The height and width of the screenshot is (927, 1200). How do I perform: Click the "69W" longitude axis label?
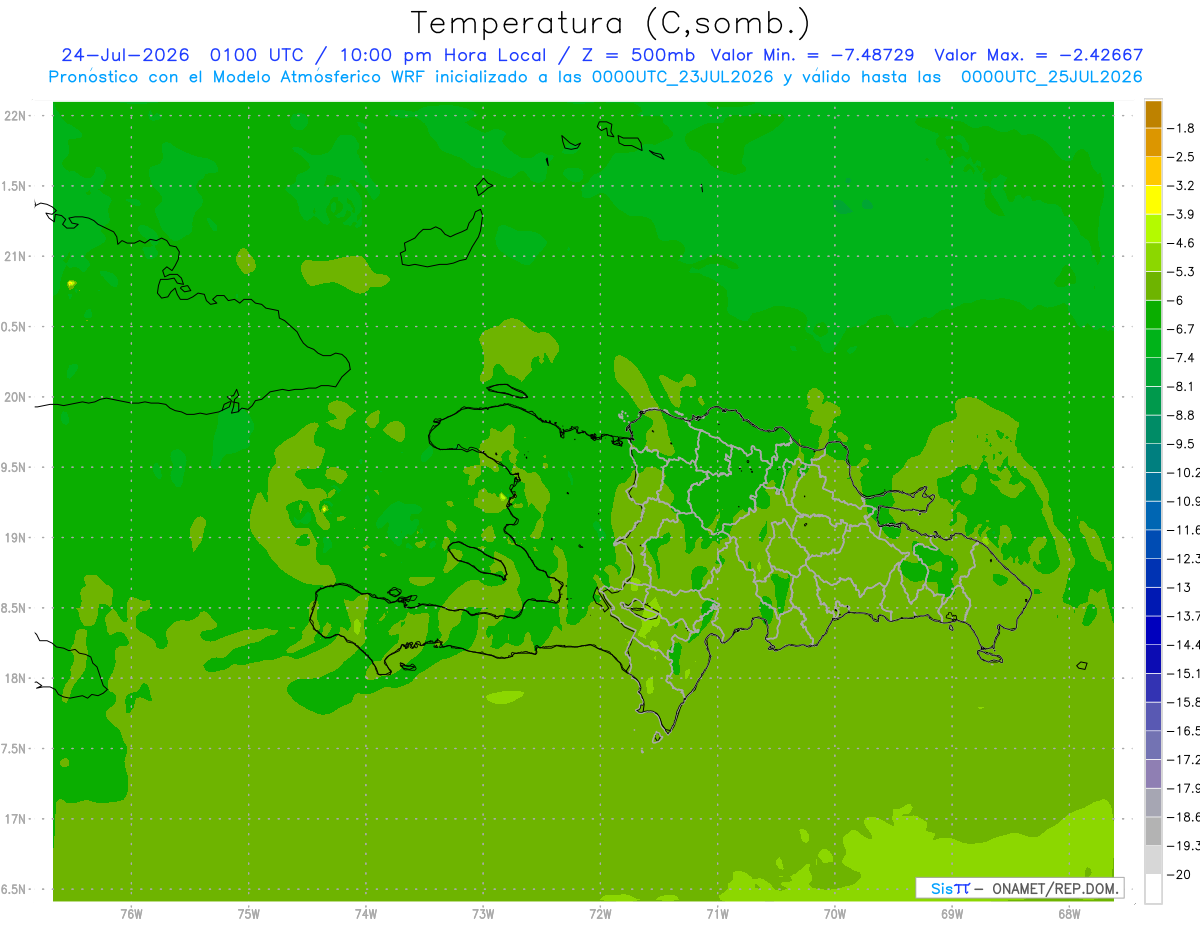952,912
